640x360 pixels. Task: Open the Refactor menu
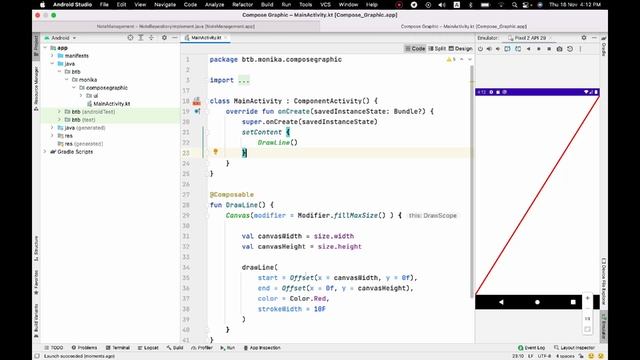coord(242,4)
